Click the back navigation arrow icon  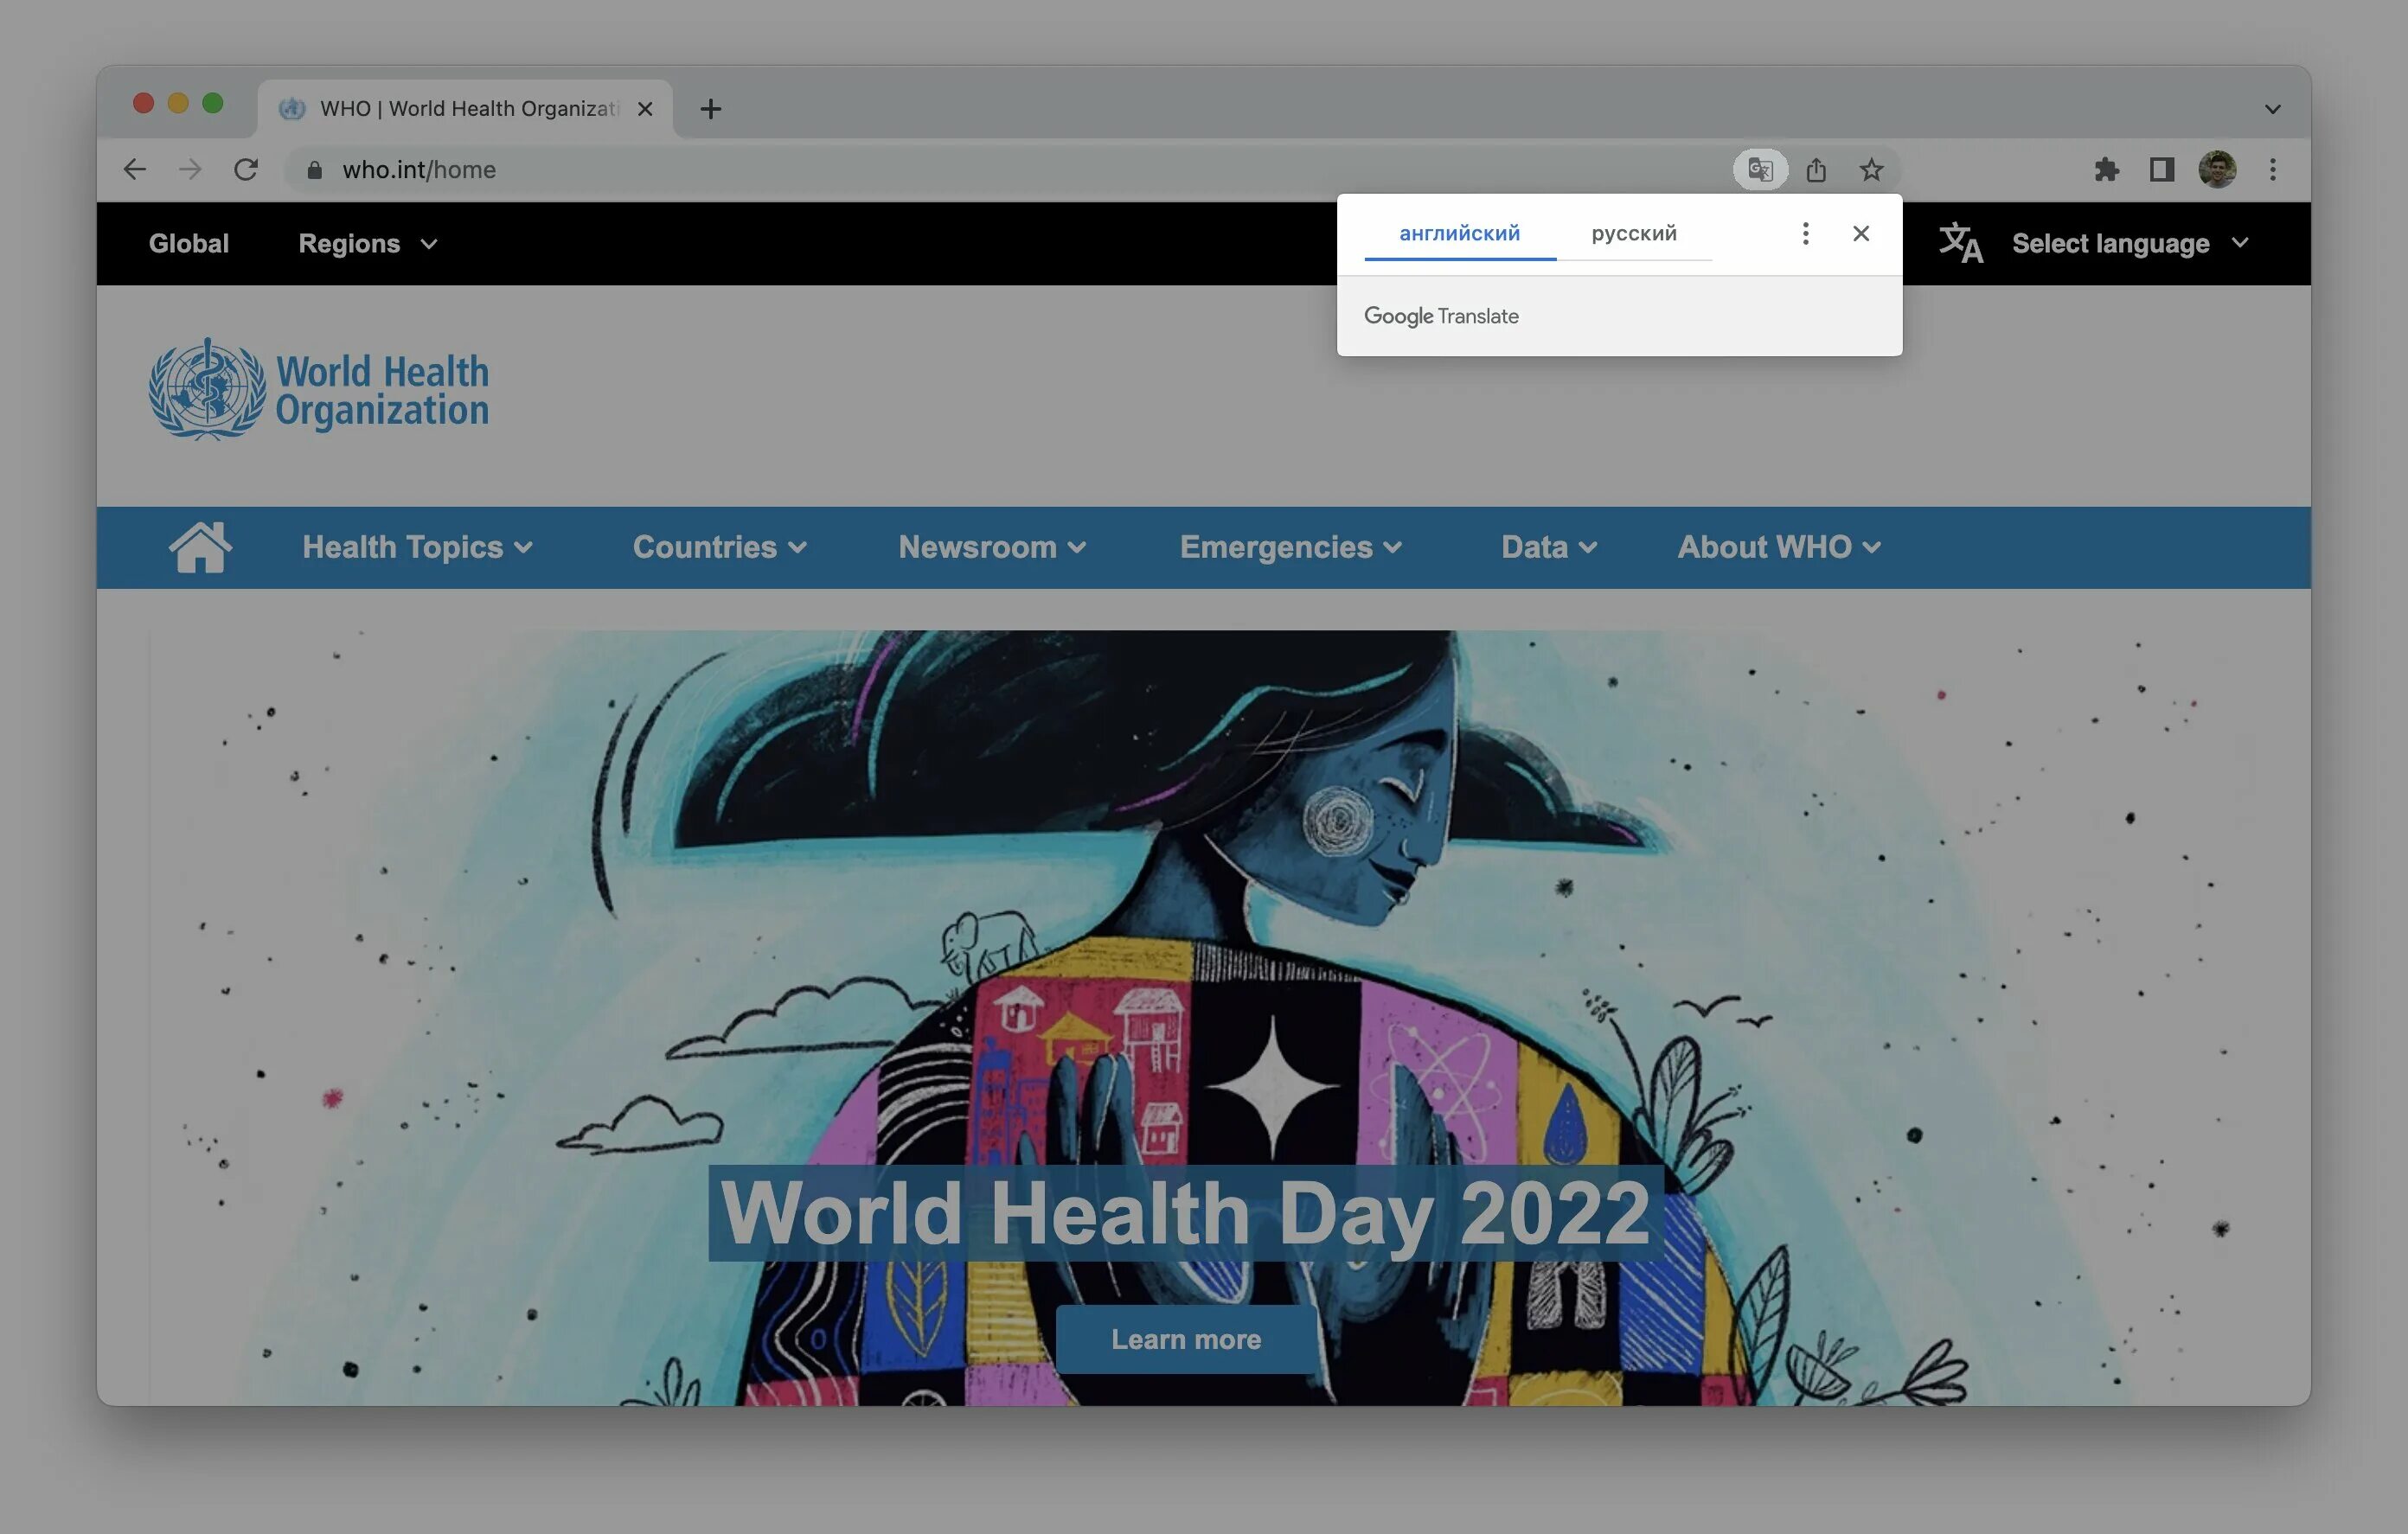[x=137, y=169]
